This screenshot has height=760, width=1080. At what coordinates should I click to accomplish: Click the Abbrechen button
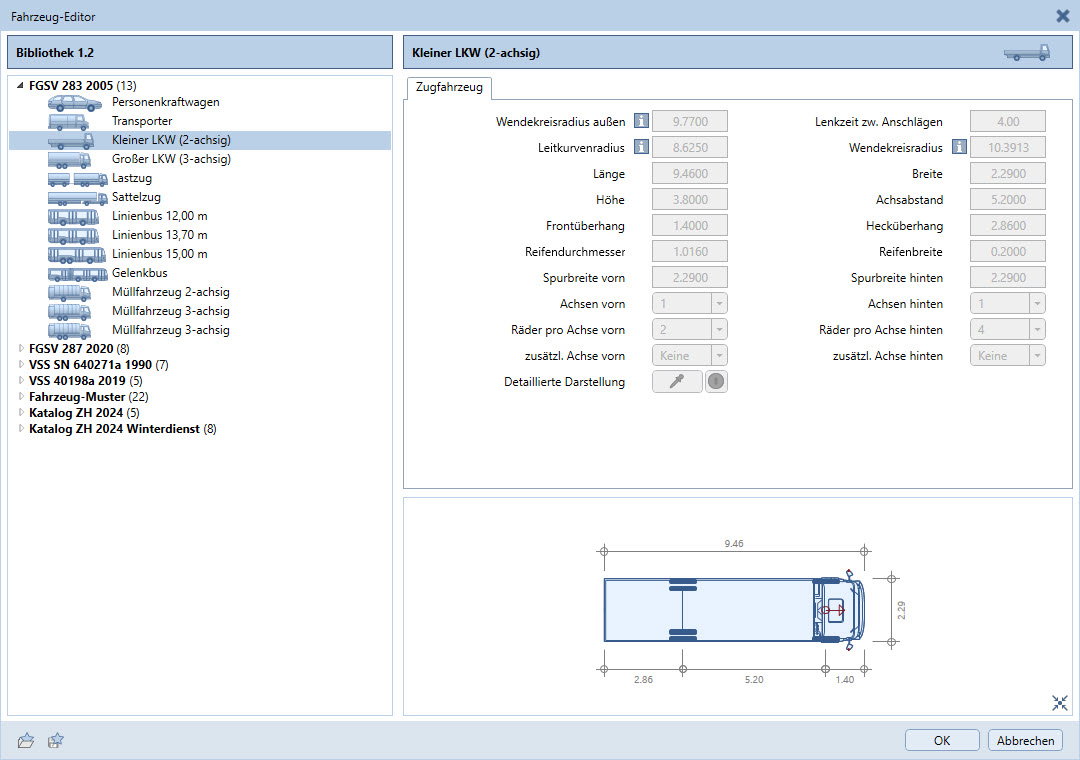[x=1025, y=741]
